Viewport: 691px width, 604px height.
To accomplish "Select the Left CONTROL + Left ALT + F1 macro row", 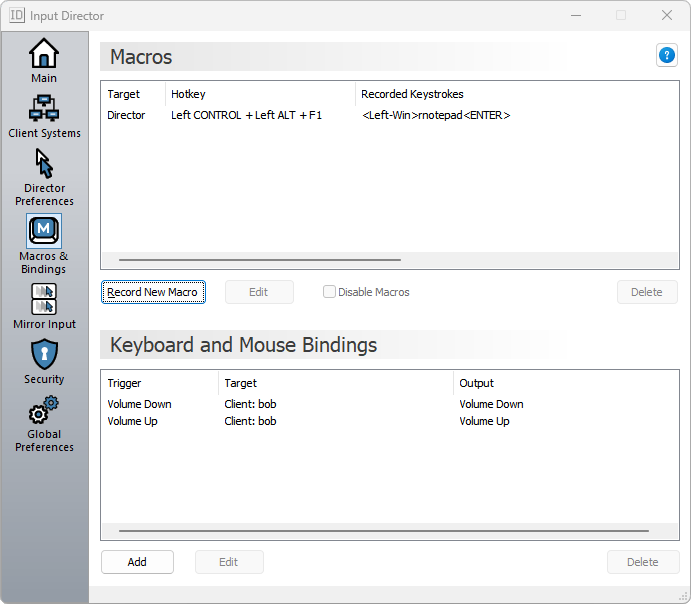I will 246,116.
